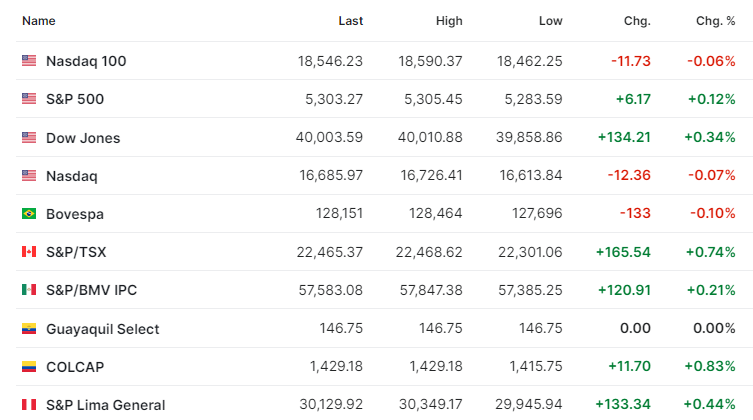Click the Chg. column header
Viewport: 753px width, 420px height.
637,21
